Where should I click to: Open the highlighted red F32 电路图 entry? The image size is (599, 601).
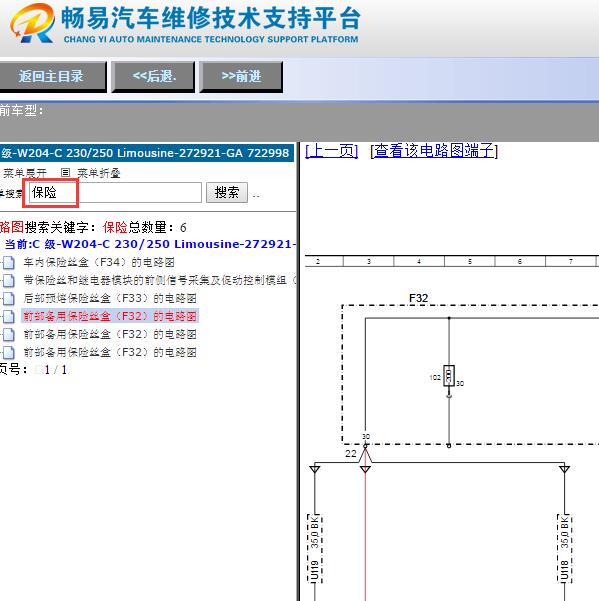point(110,316)
